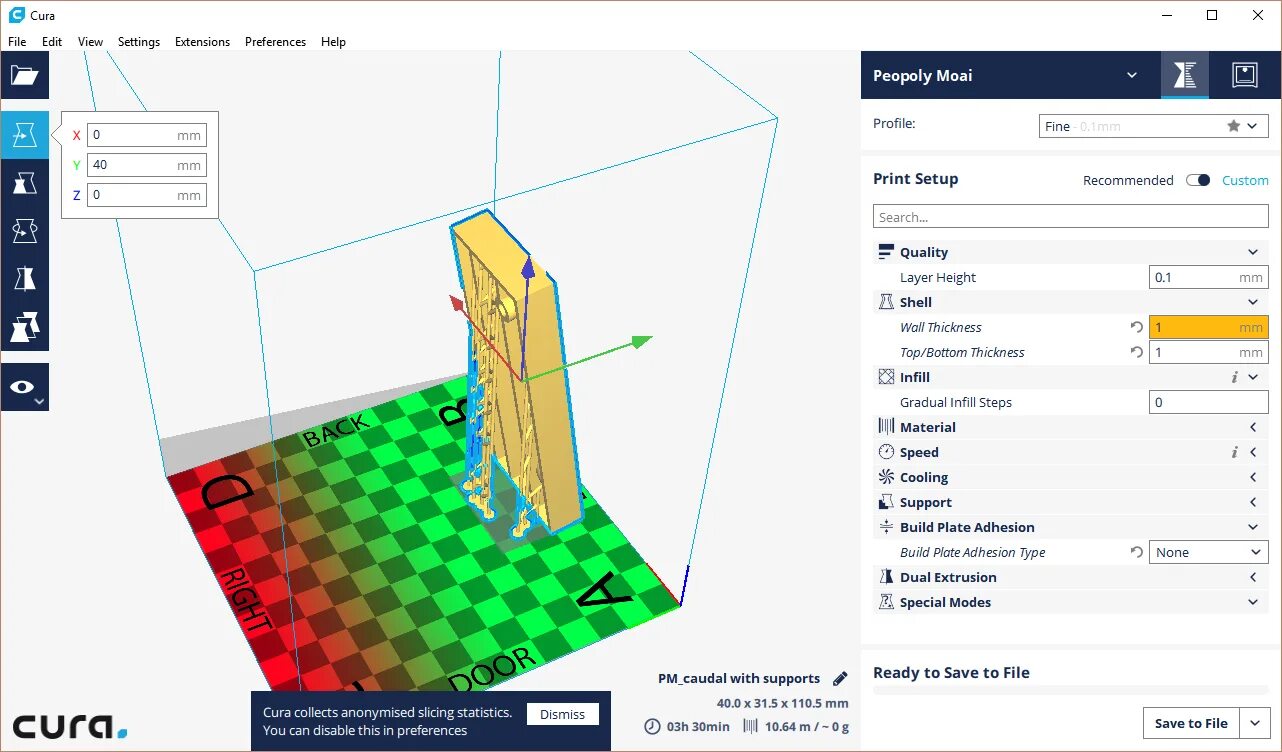Select the Scale tool
Image resolution: width=1282 pixels, height=752 pixels.
click(x=25, y=181)
